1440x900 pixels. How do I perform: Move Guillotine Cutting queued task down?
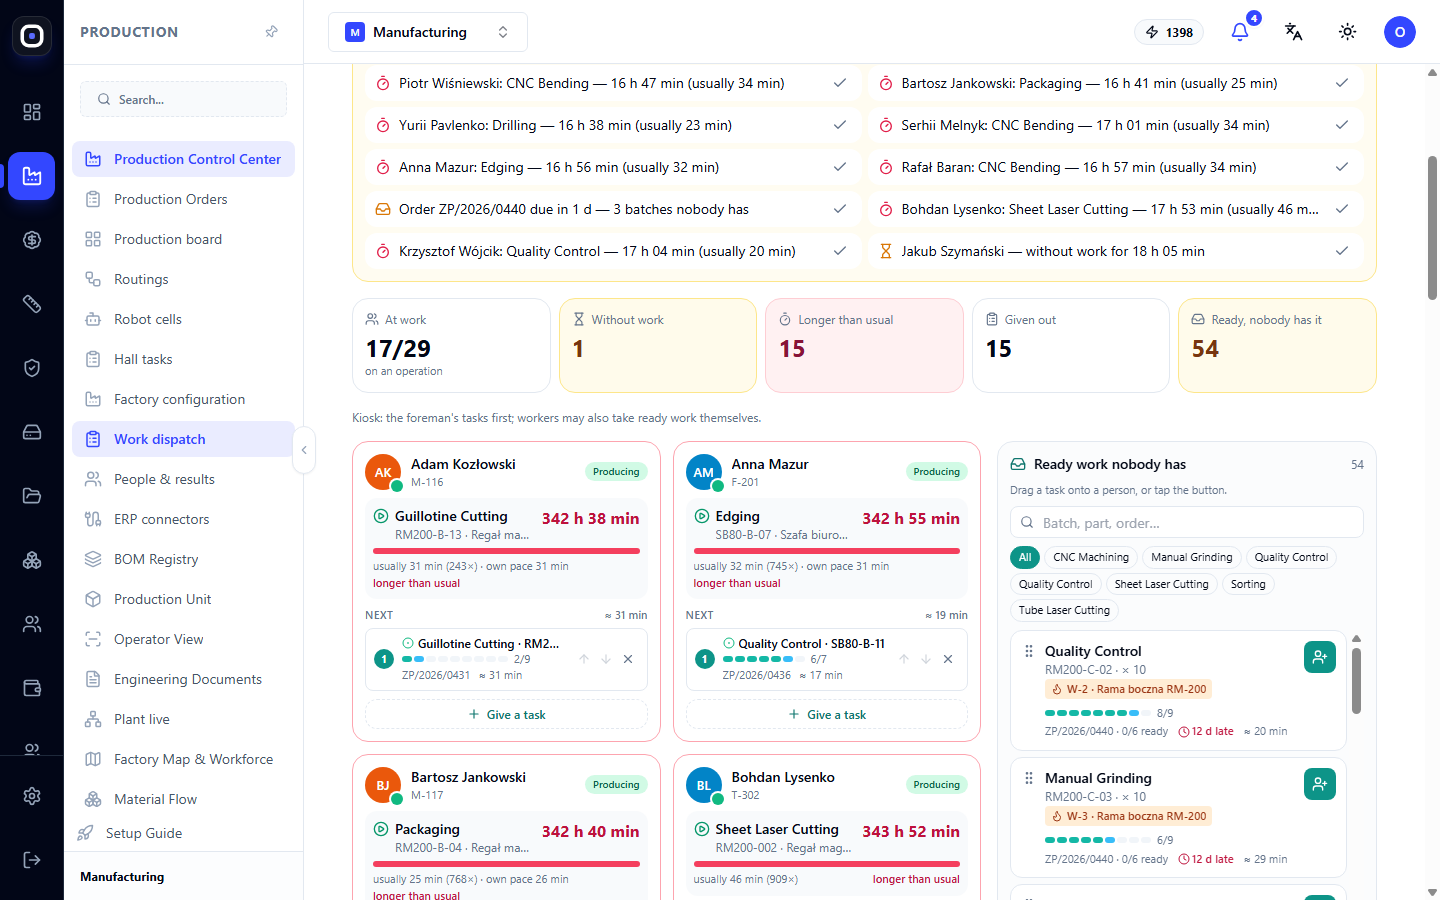606,659
